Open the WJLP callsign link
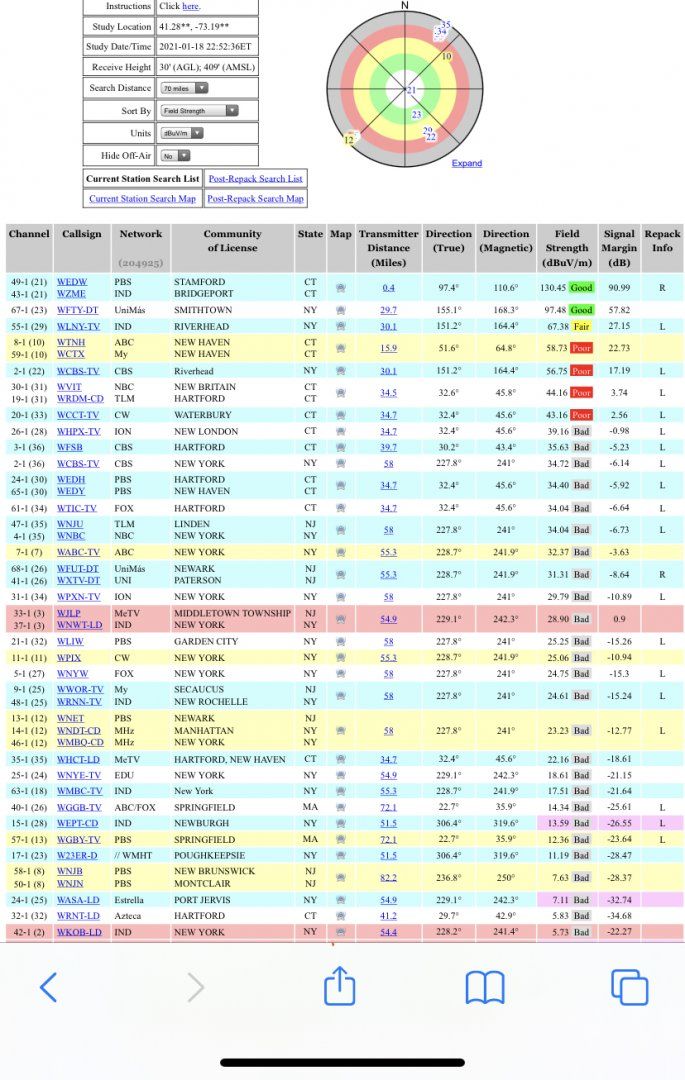Screen dimensions: 685x1080 click(68, 613)
